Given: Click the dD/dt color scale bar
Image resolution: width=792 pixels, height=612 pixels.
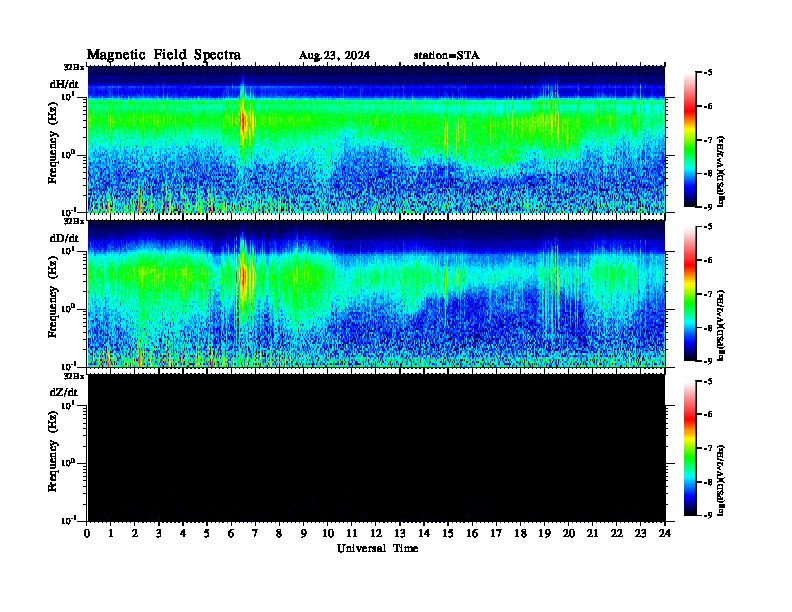Looking at the screenshot, I should [690, 293].
